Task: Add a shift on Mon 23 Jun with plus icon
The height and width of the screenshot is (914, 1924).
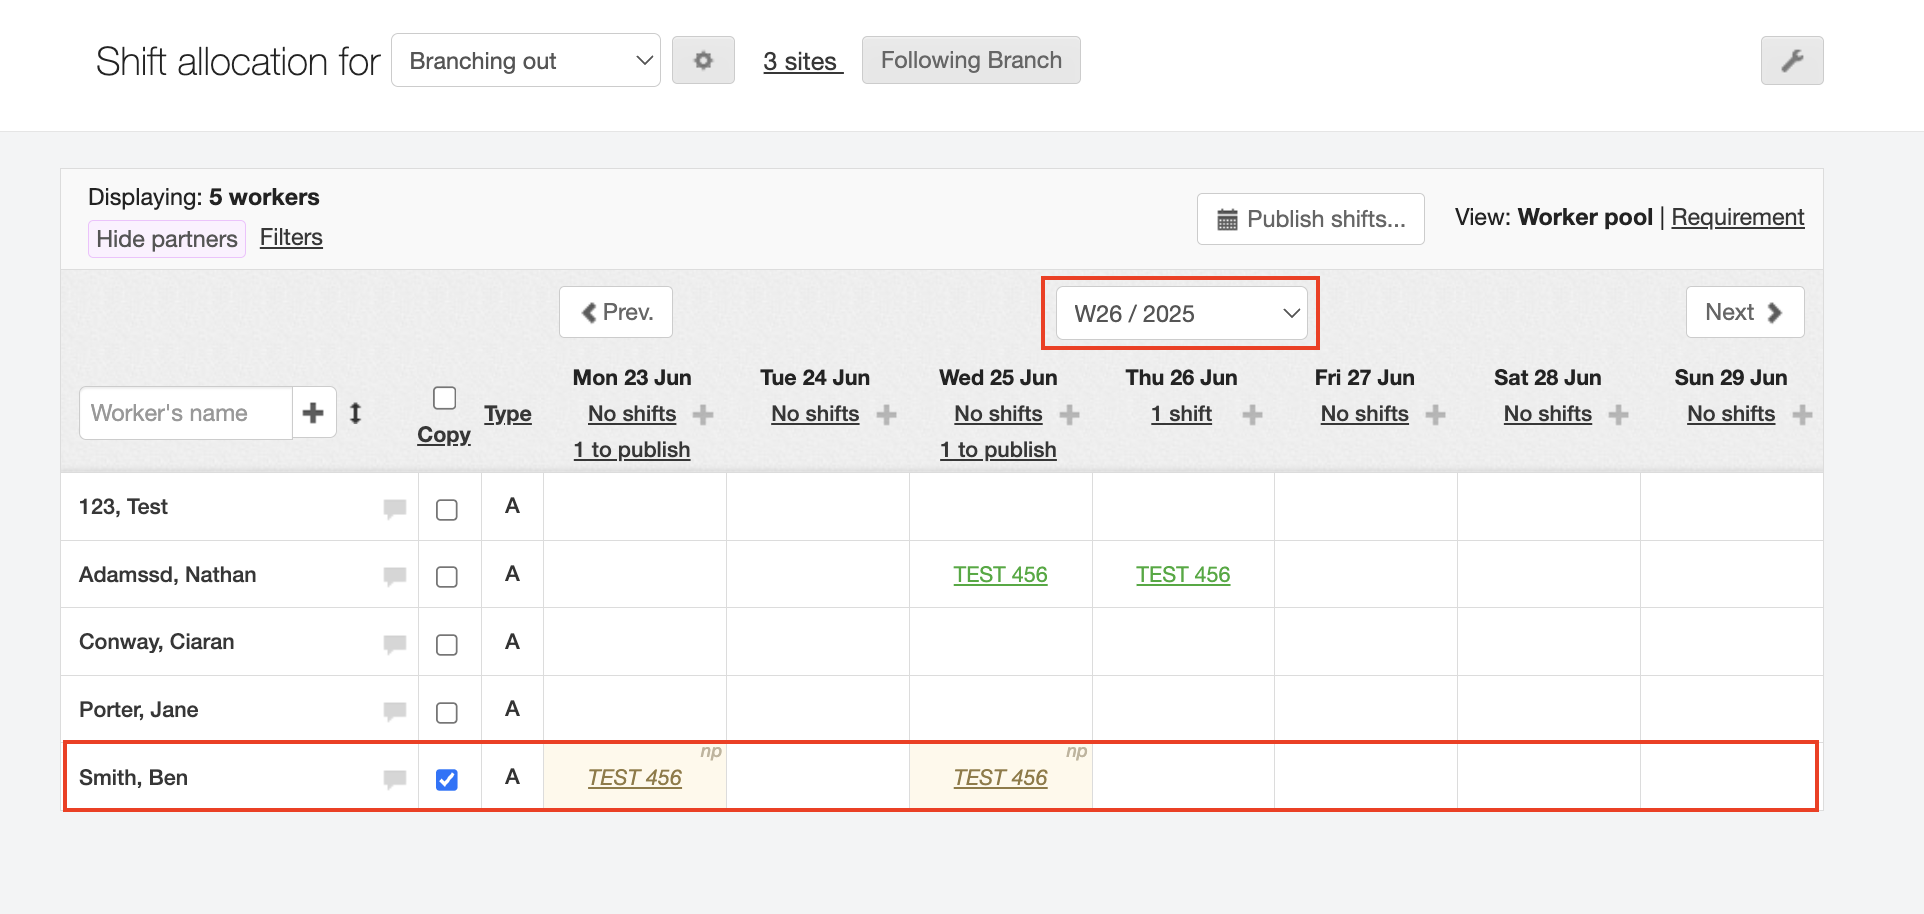Action: point(703,415)
